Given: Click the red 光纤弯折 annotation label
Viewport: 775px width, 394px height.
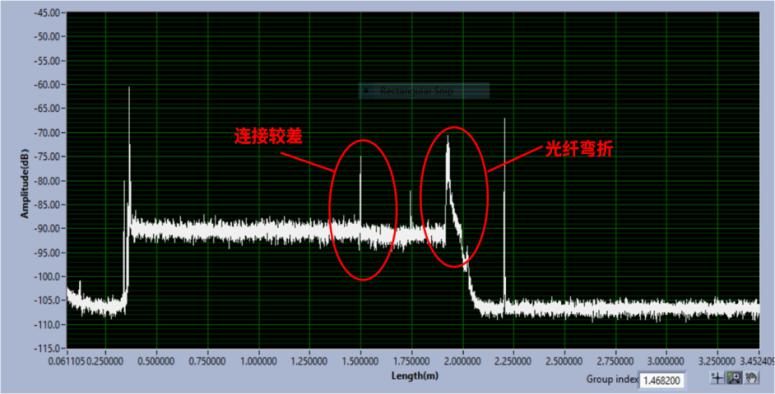Looking at the screenshot, I should 579,149.
